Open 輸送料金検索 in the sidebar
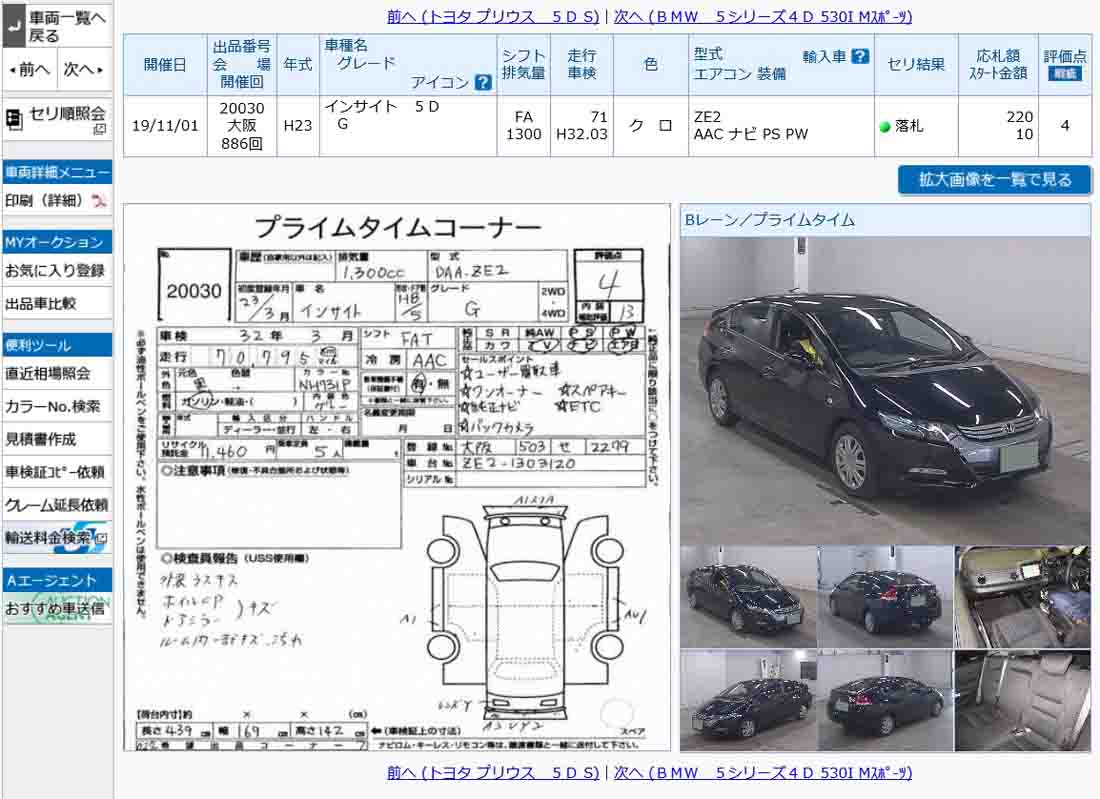The height and width of the screenshot is (799, 1100). pos(58,538)
